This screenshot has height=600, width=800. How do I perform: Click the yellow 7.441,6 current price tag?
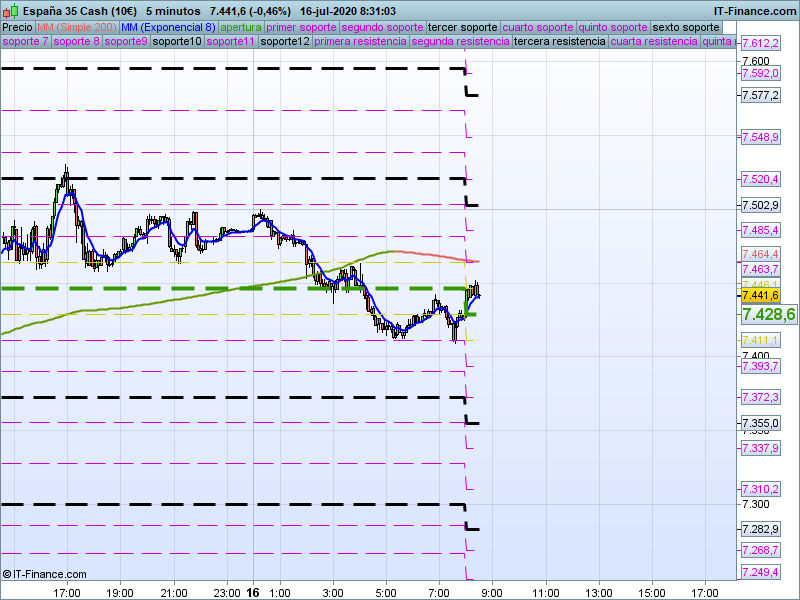point(760,295)
